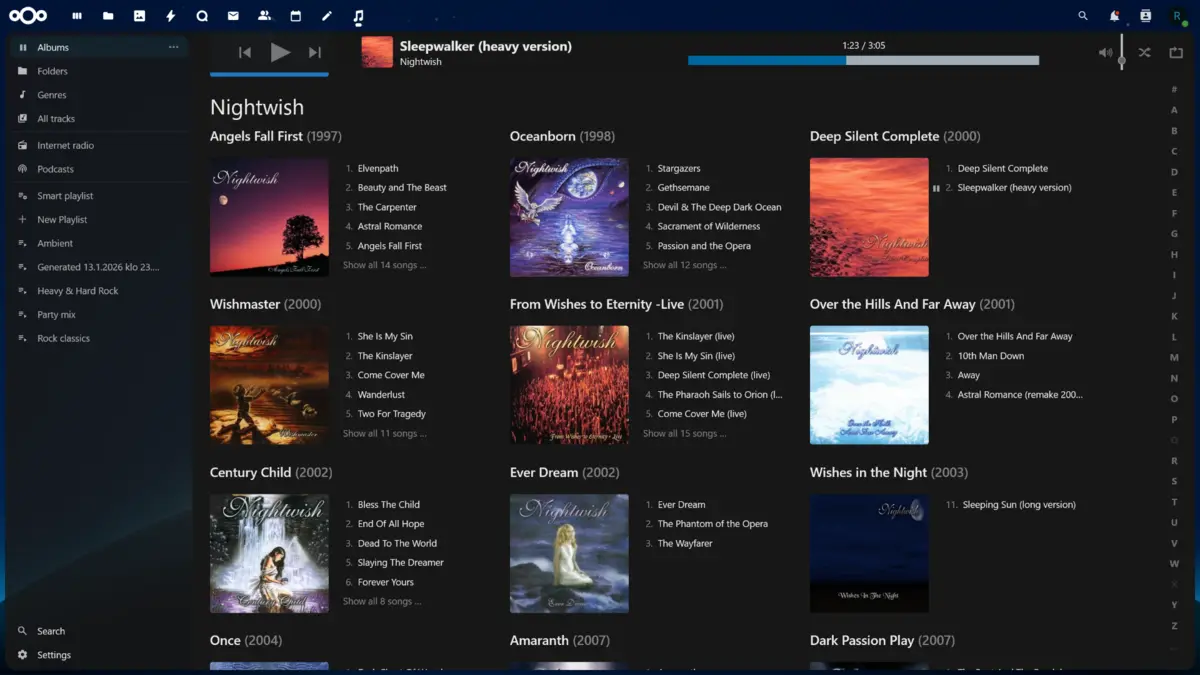This screenshot has height=675, width=1200.
Task: Adjust the vertical volume slider
Action: click(x=1122, y=51)
